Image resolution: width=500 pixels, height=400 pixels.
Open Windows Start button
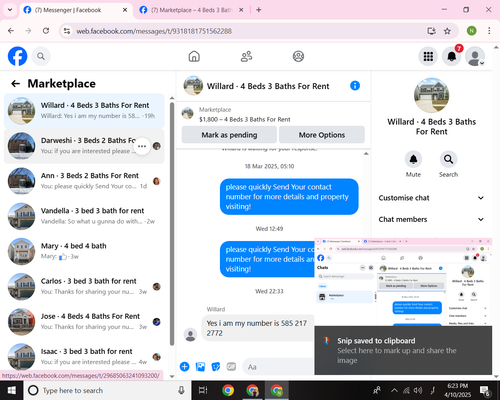point(11,390)
